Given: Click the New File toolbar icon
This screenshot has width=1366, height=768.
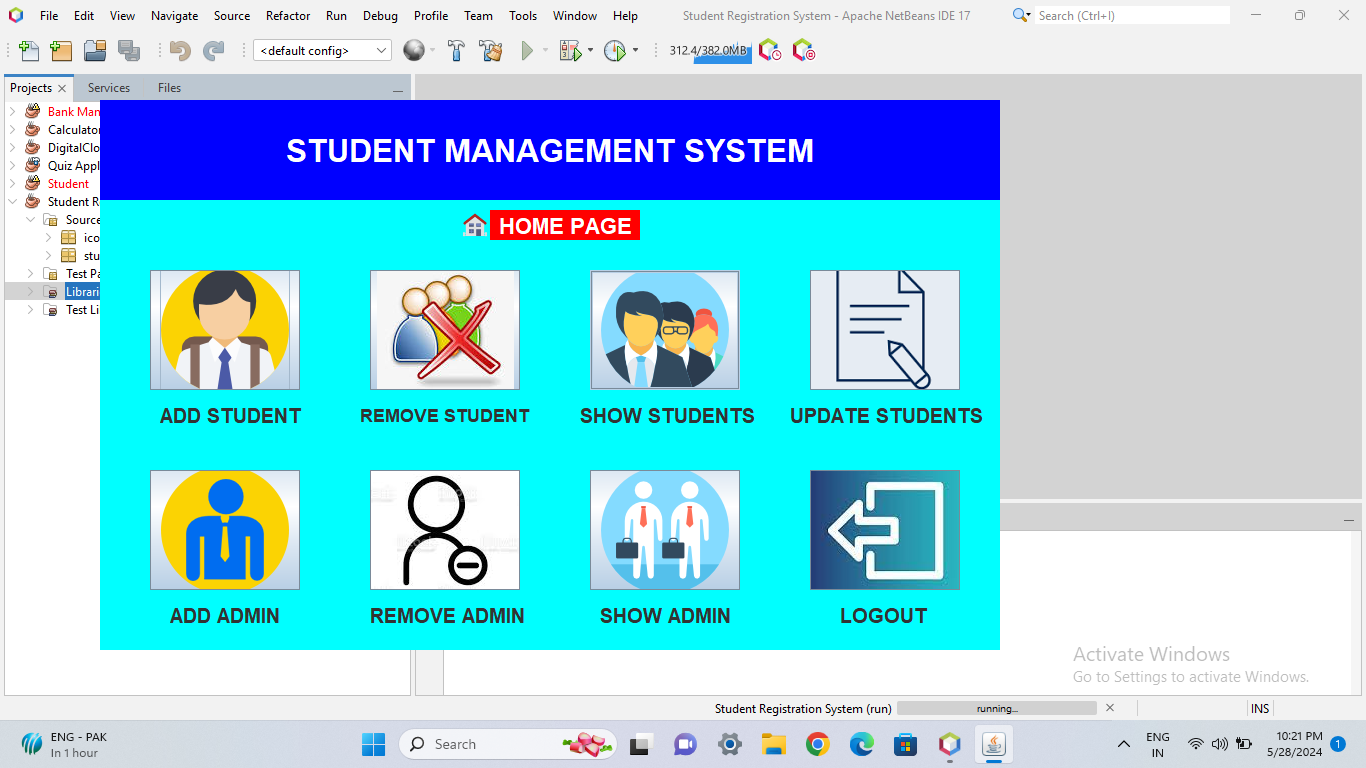Looking at the screenshot, I should (29, 50).
